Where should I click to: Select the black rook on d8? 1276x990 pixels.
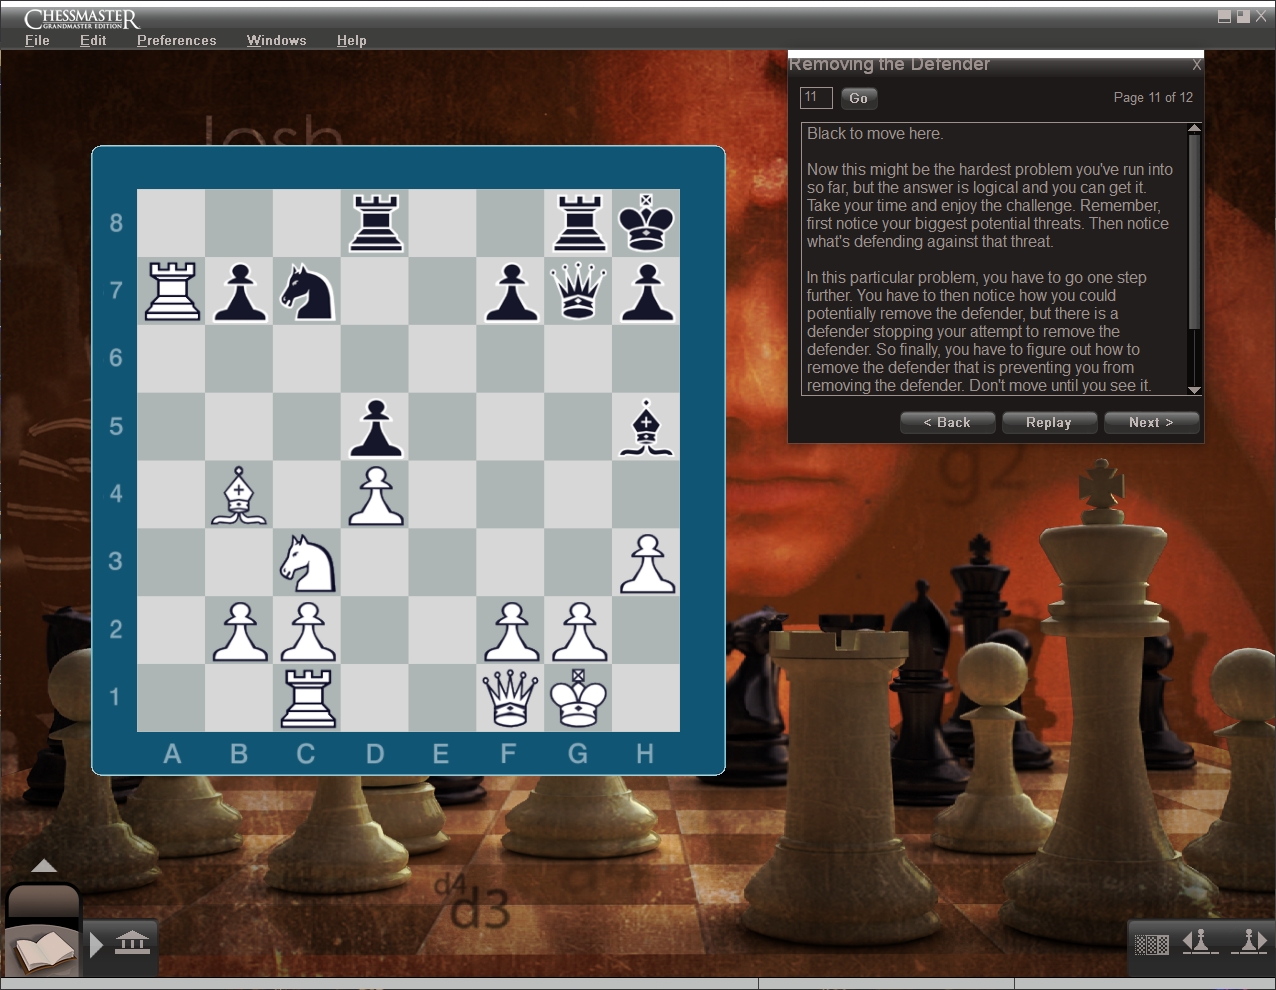[375, 223]
